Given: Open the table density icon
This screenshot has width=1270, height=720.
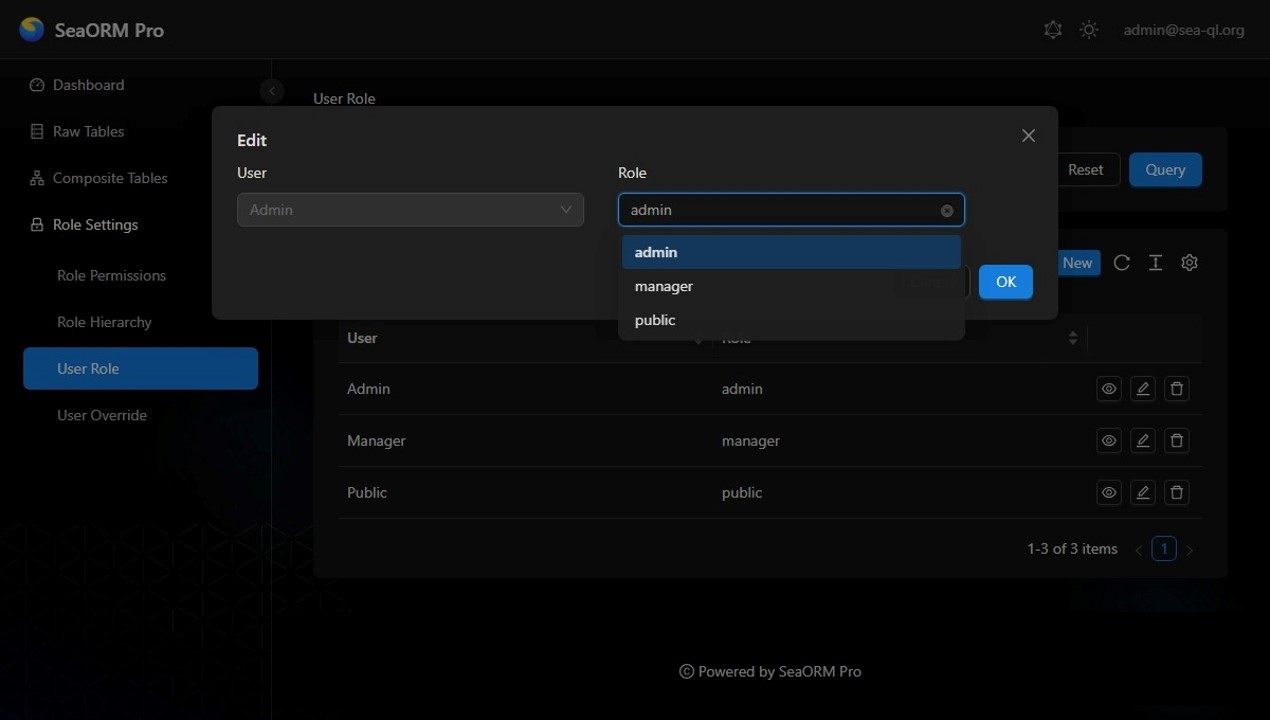Looking at the screenshot, I should point(1155,263).
